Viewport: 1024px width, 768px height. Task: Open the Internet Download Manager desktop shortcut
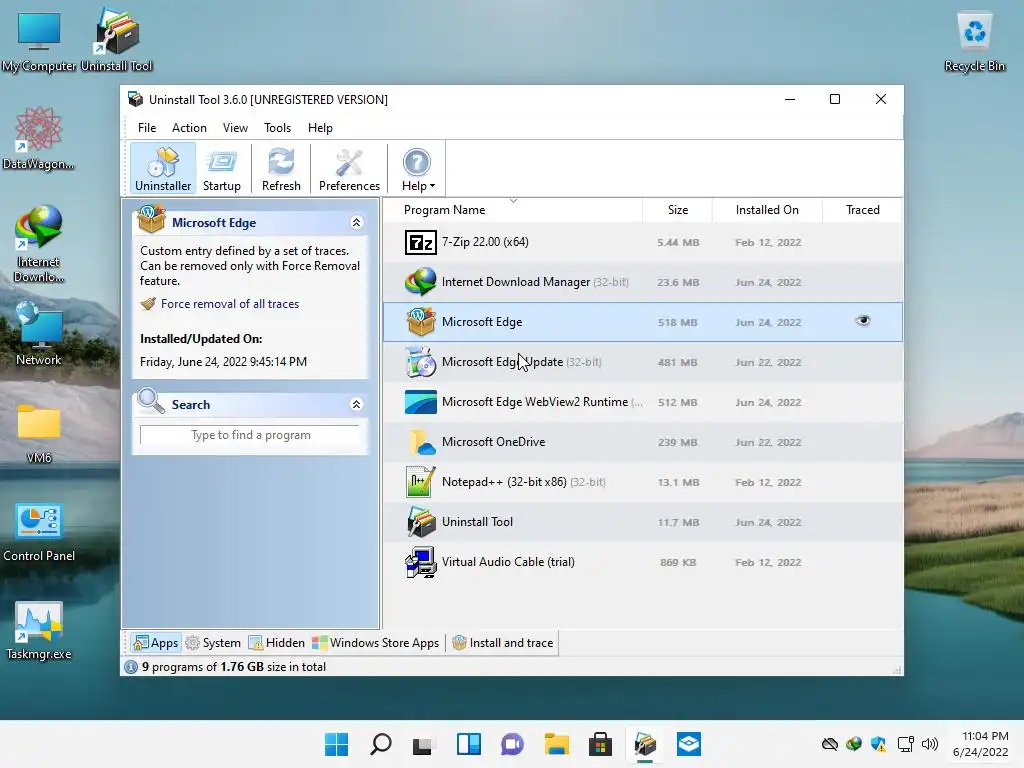(39, 244)
